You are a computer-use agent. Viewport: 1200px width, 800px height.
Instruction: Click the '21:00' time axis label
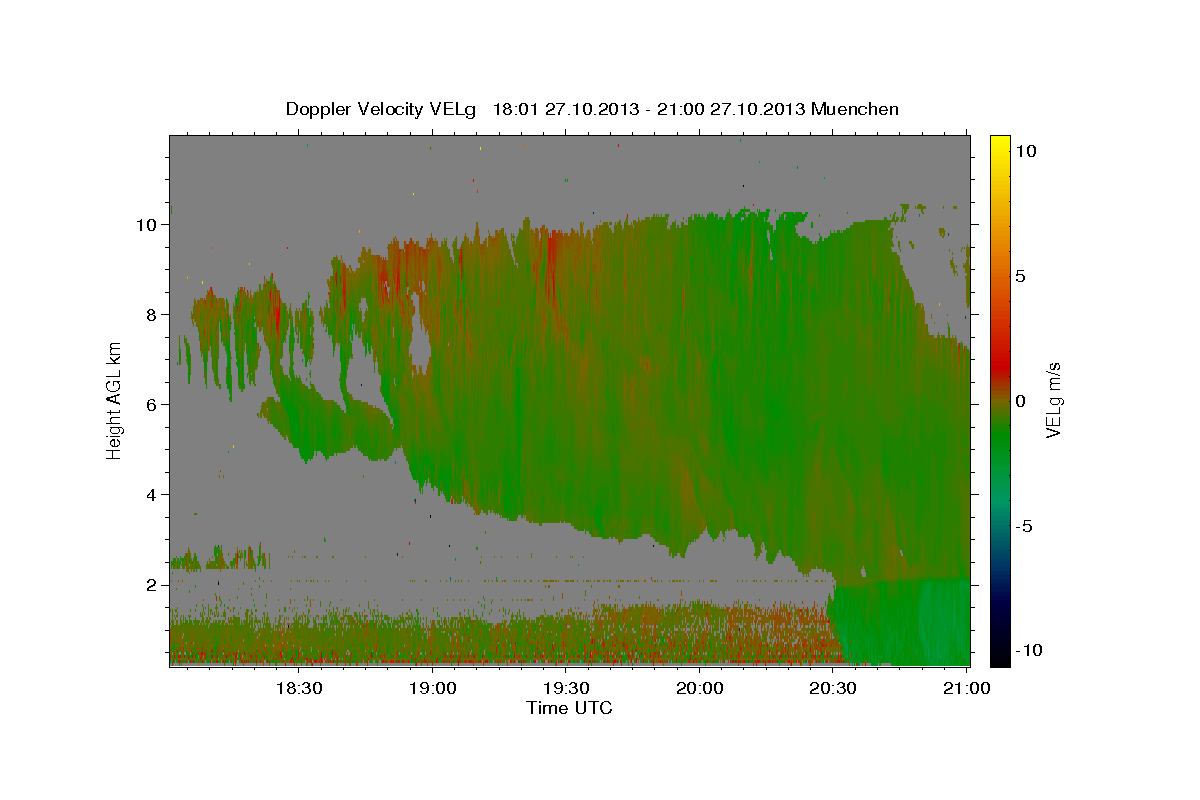click(966, 688)
